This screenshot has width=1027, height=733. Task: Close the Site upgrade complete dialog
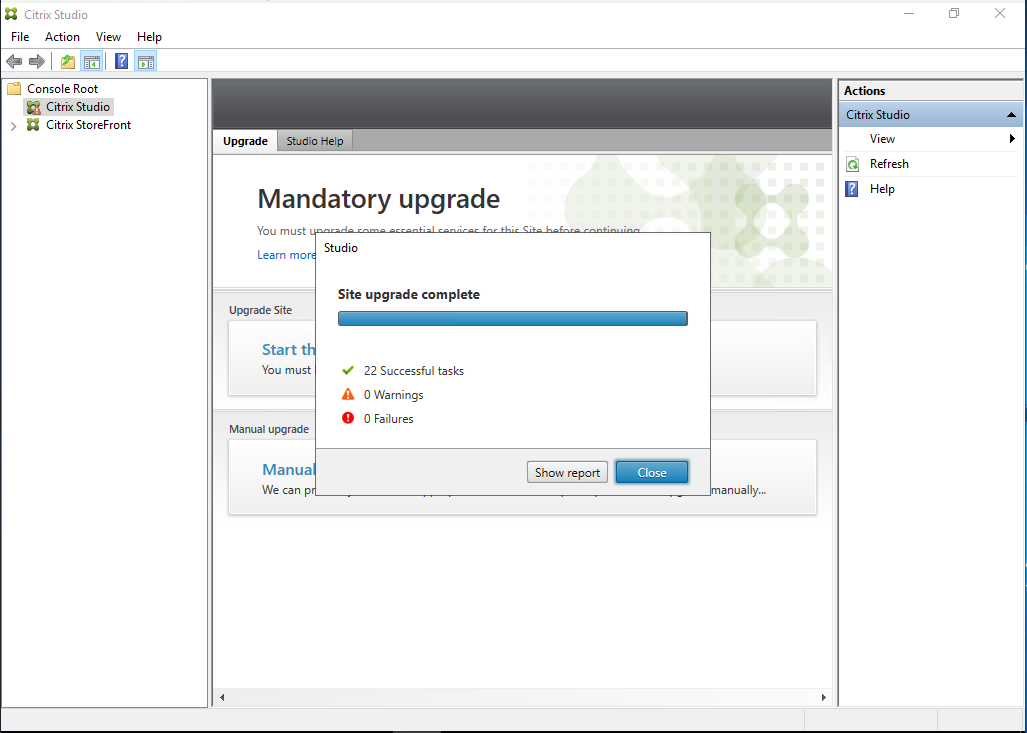coord(652,472)
